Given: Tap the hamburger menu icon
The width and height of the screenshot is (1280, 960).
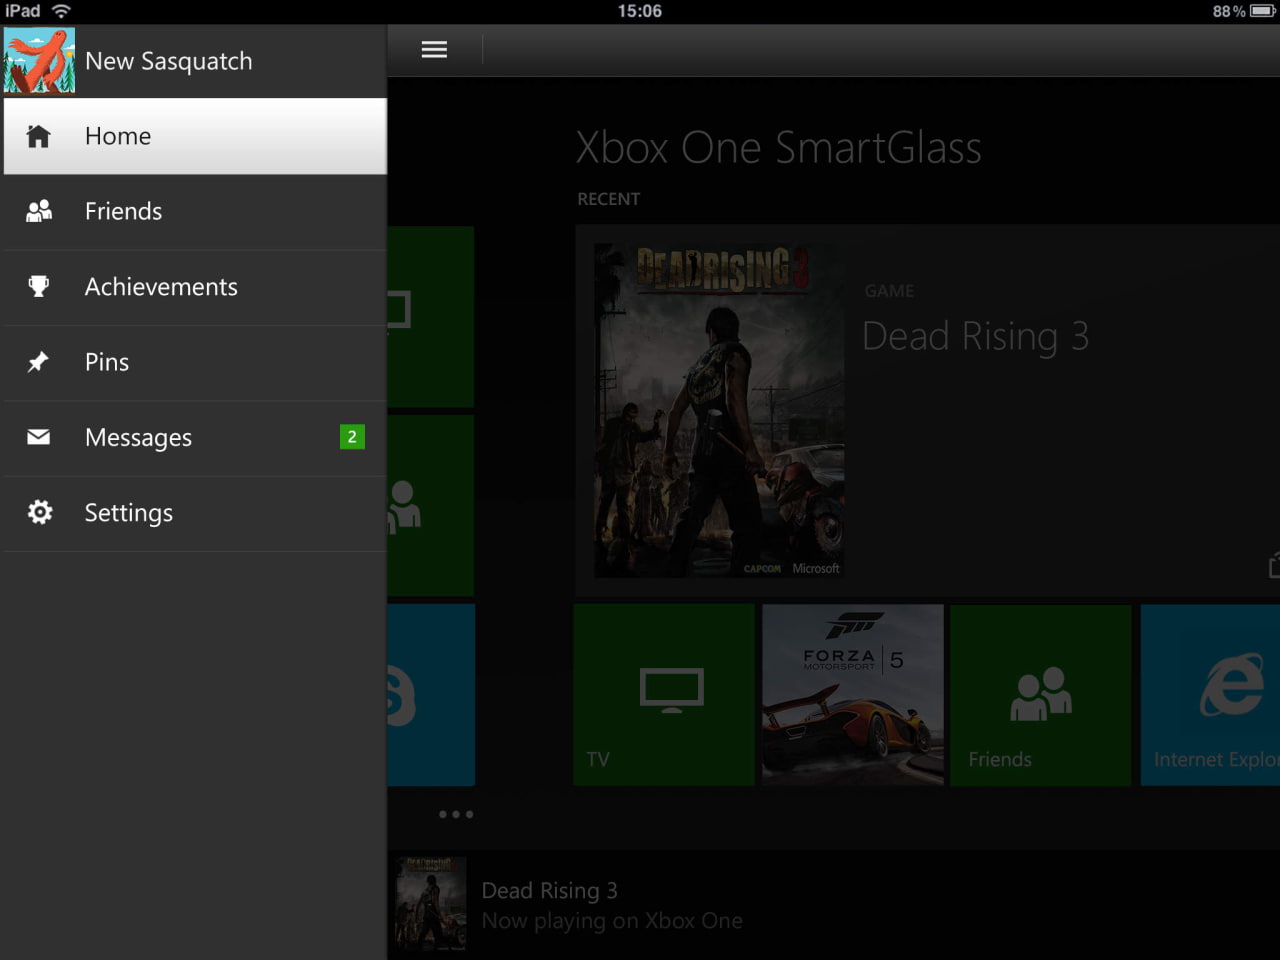Looking at the screenshot, I should 434,50.
